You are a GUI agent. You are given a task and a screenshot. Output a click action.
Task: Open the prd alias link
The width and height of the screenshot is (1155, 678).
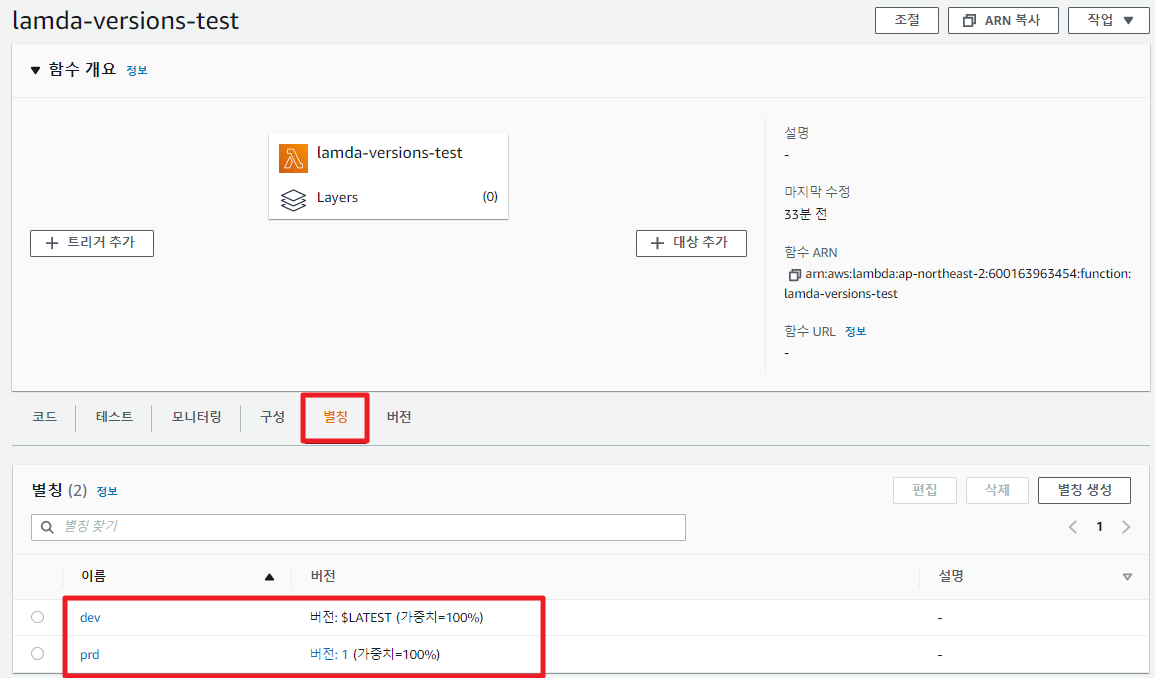[89, 654]
